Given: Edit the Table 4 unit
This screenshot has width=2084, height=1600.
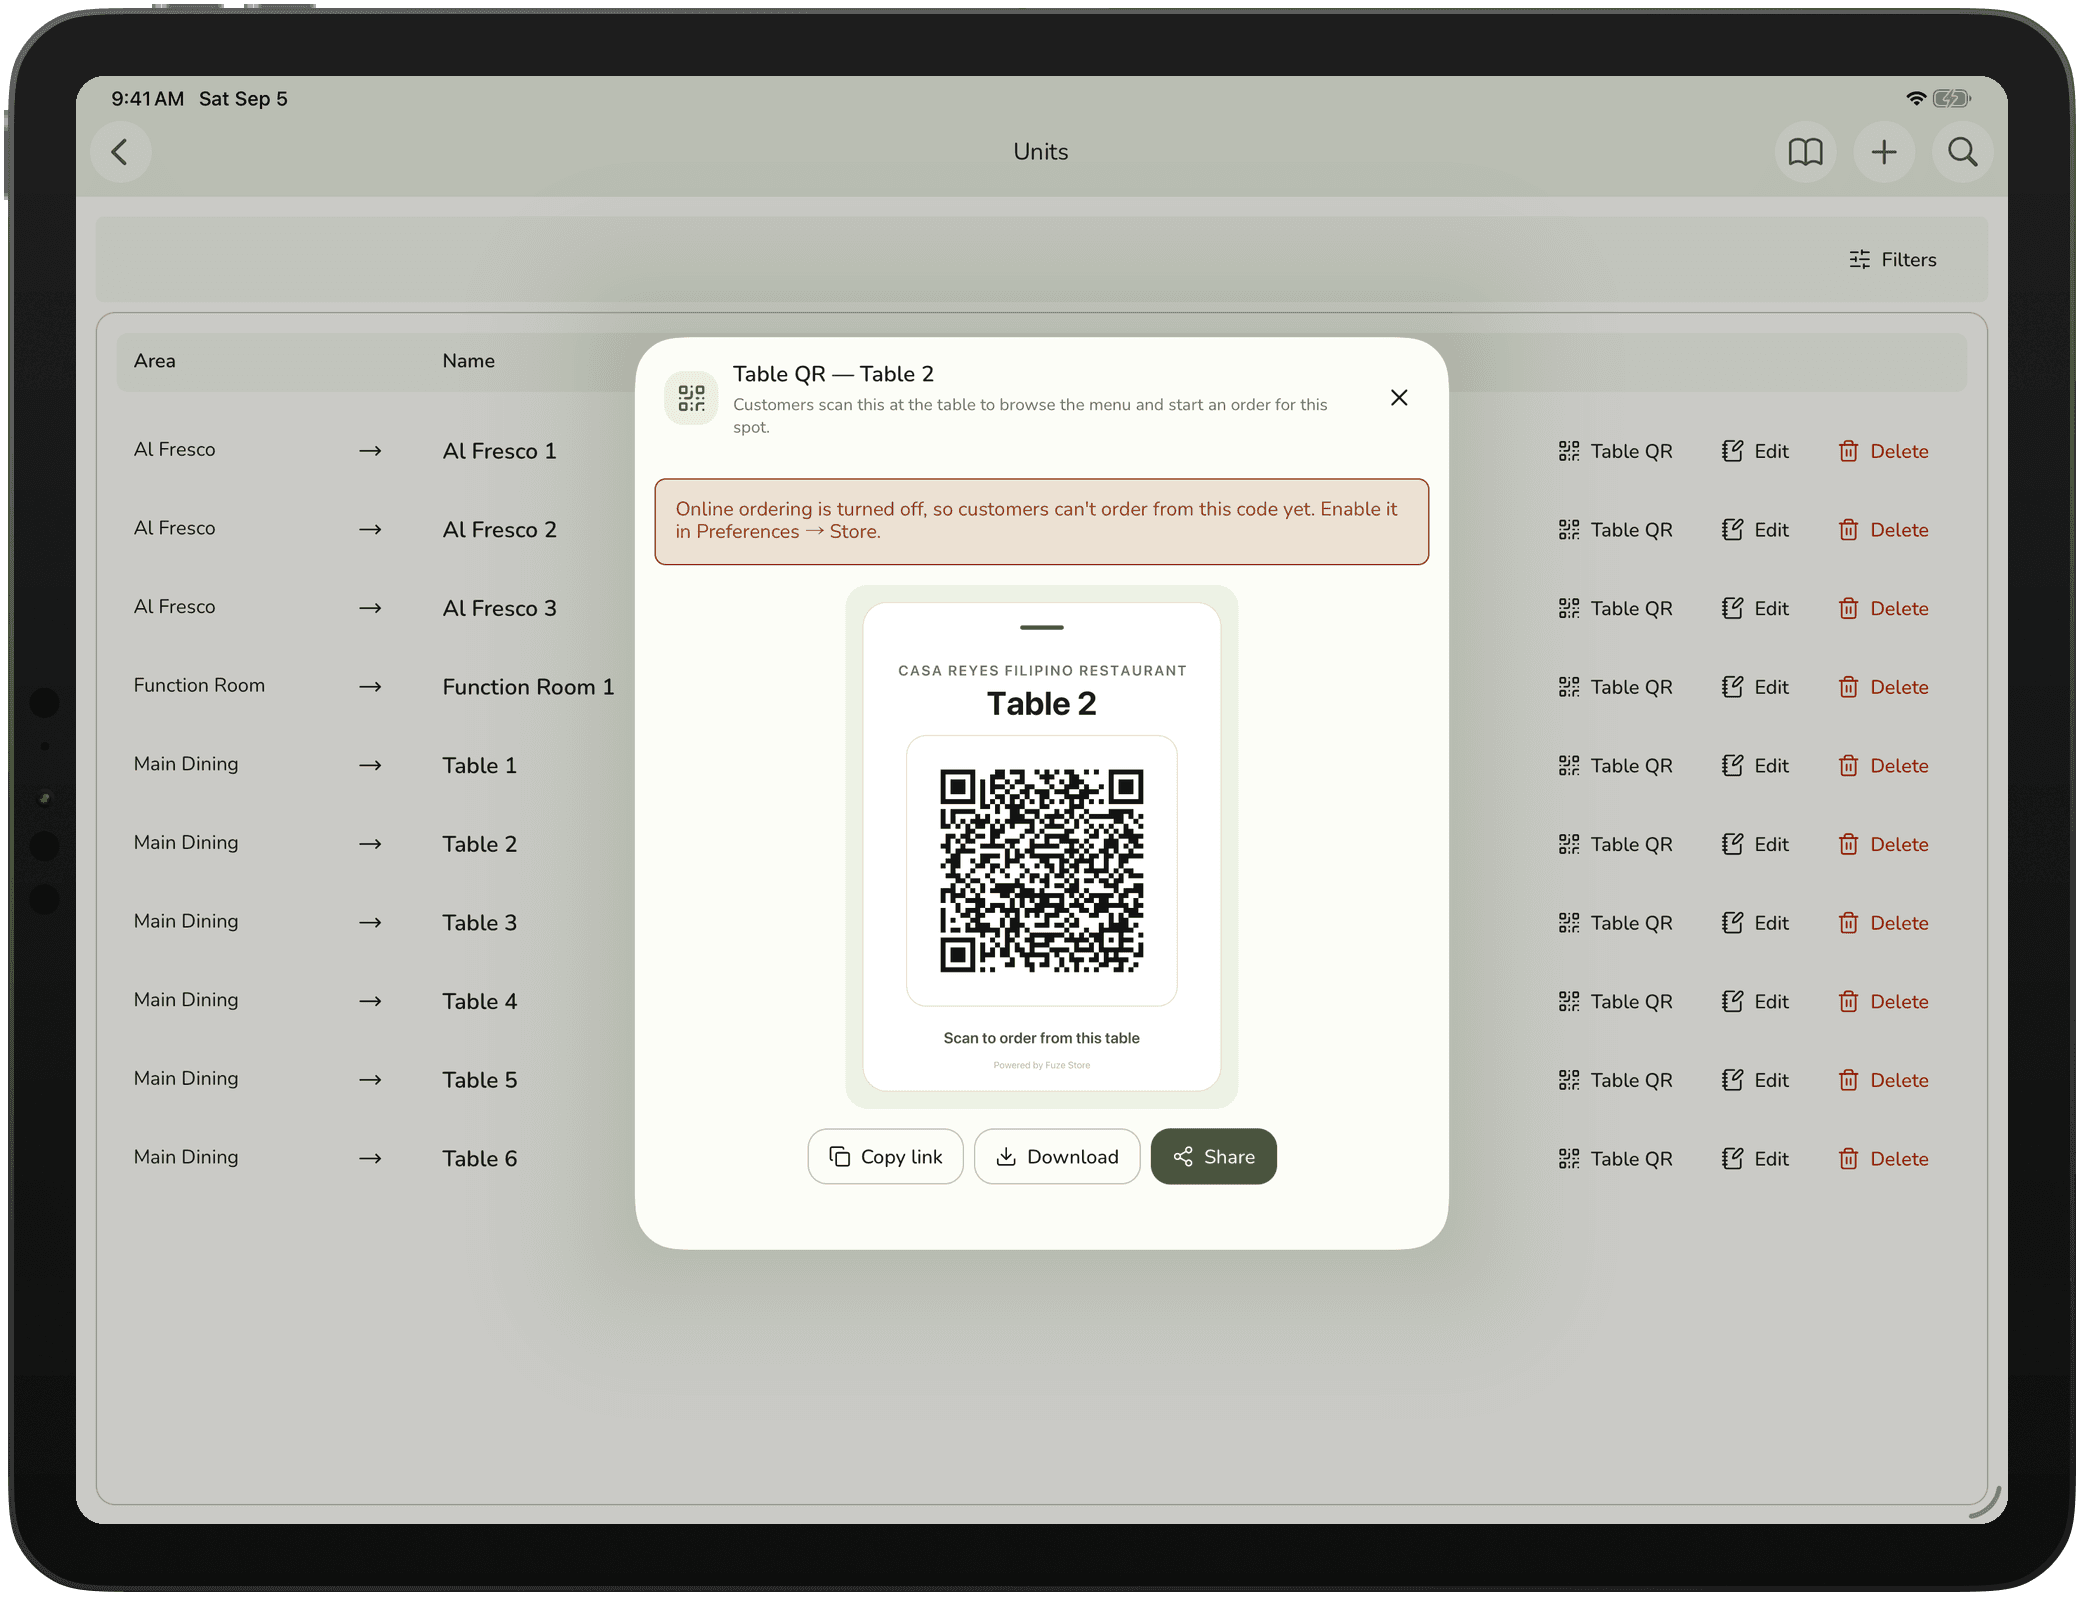Looking at the screenshot, I should [x=1755, y=1002].
